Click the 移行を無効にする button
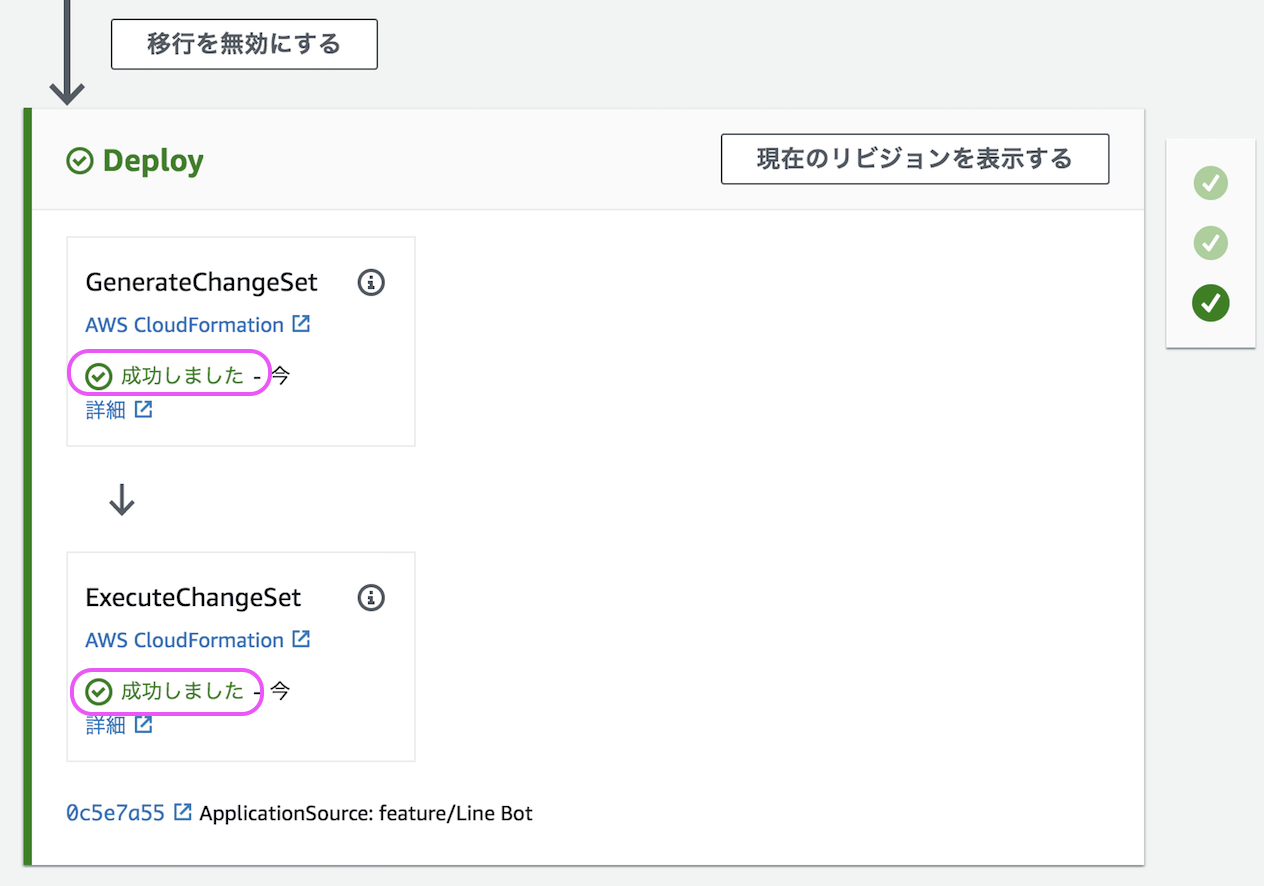1264x886 pixels. (x=244, y=44)
